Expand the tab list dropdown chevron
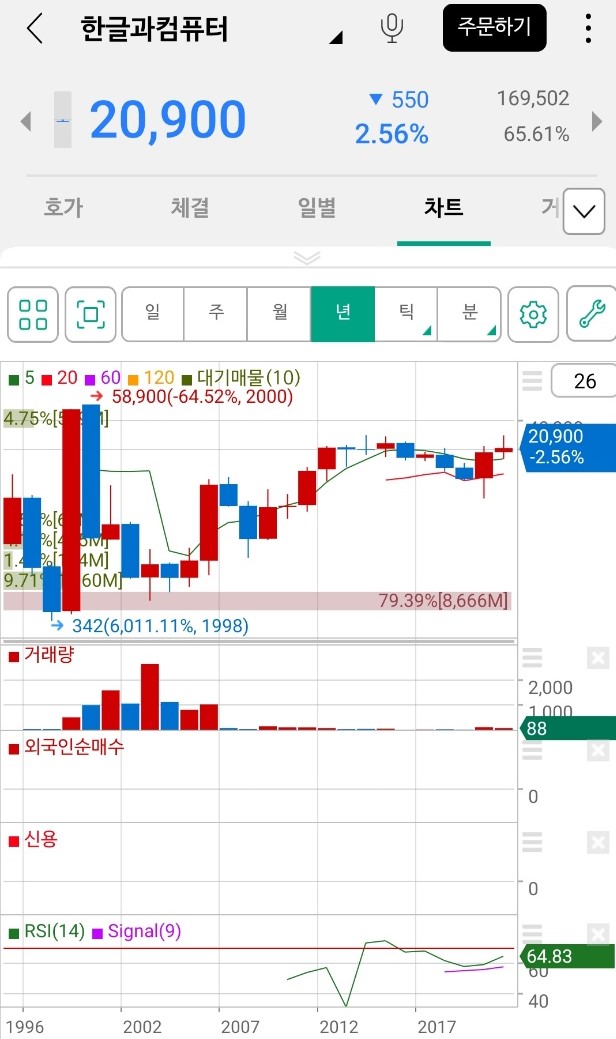616x1039 pixels. [584, 211]
